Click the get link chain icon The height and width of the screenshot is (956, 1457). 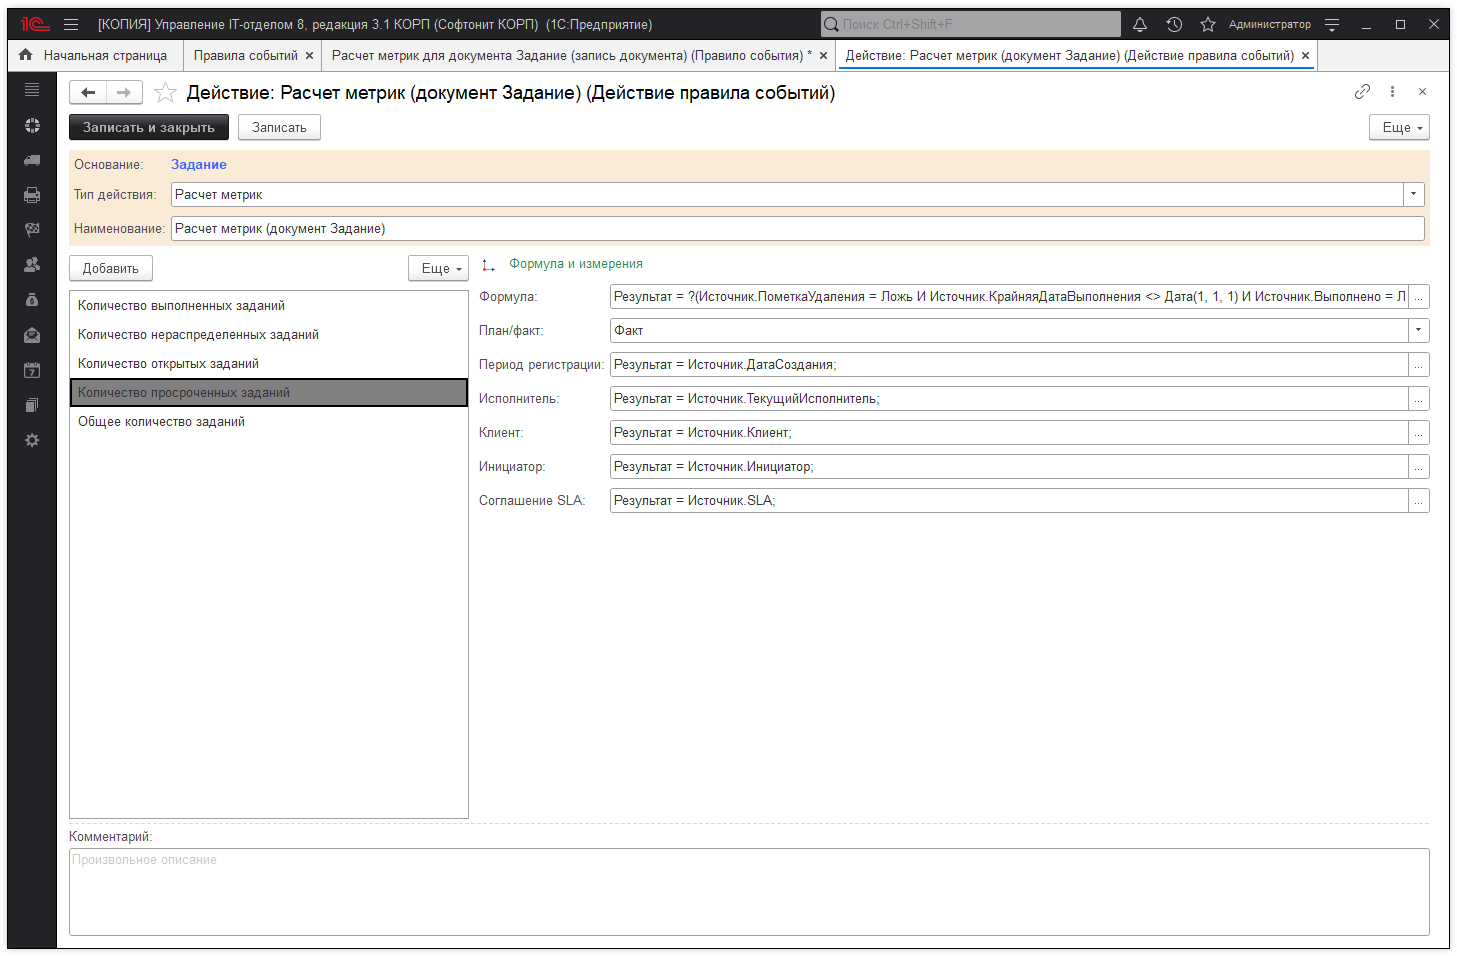(1362, 92)
